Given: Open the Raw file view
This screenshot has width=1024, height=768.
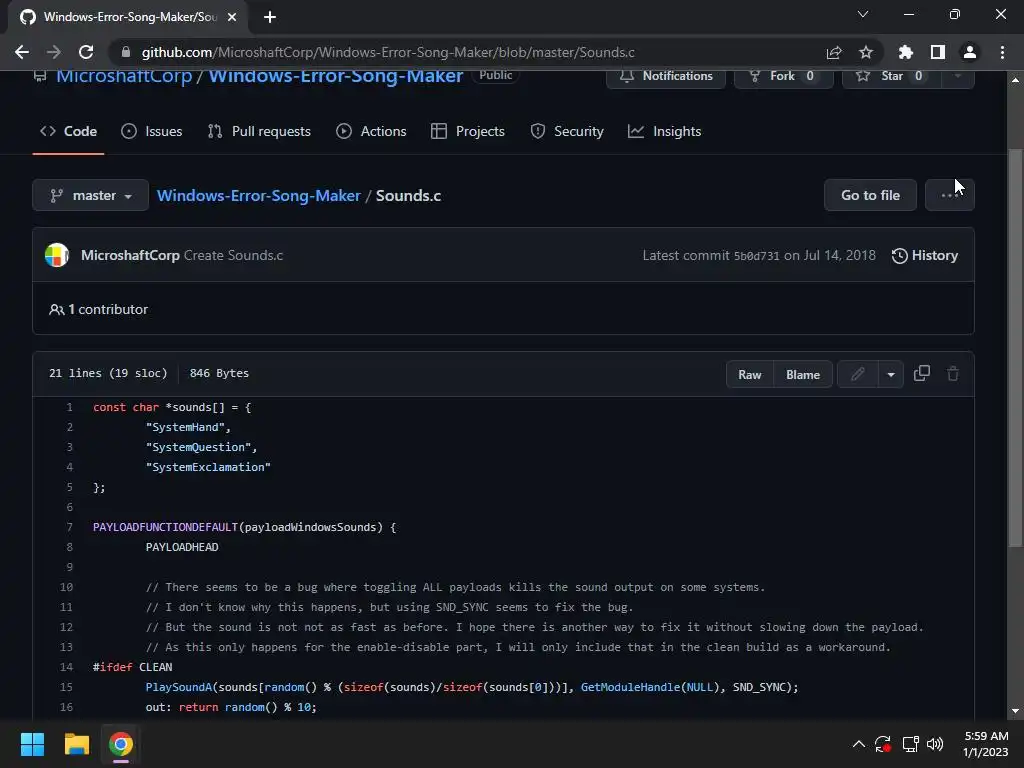Looking at the screenshot, I should (x=750, y=375).
